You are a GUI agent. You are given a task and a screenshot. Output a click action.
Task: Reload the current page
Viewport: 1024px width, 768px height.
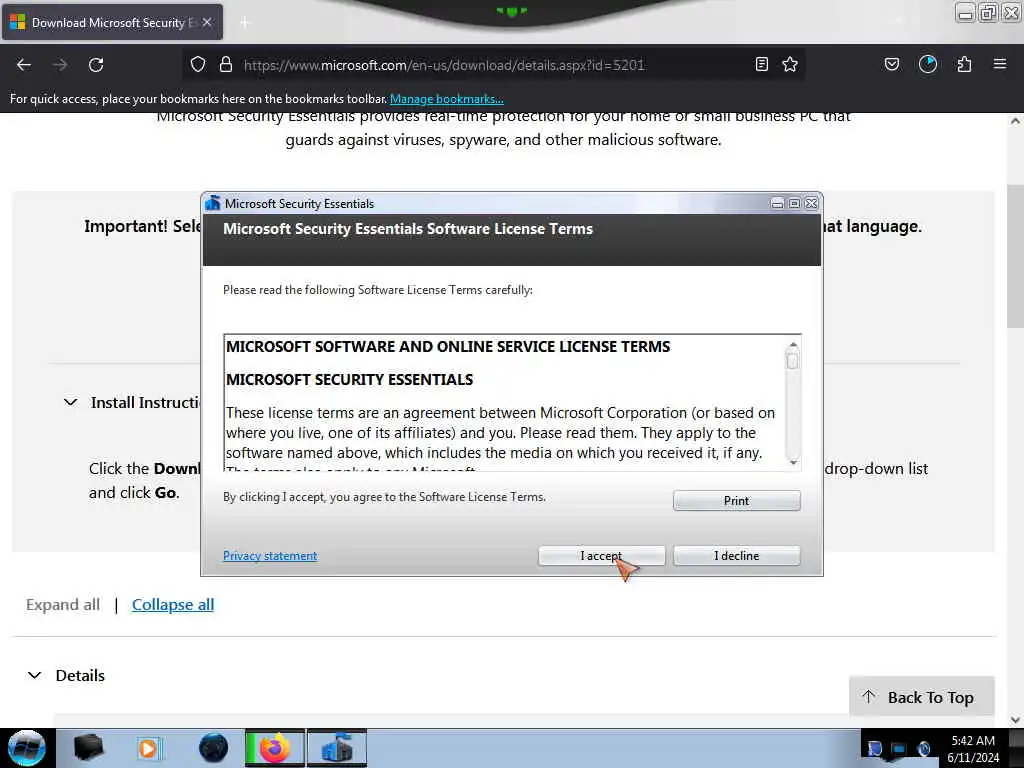[96, 65]
